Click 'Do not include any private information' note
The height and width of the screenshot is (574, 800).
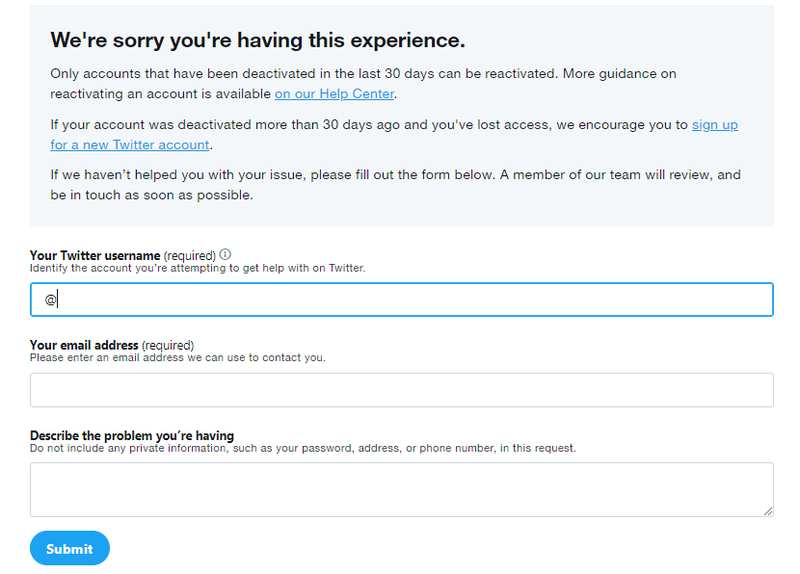click(303, 448)
